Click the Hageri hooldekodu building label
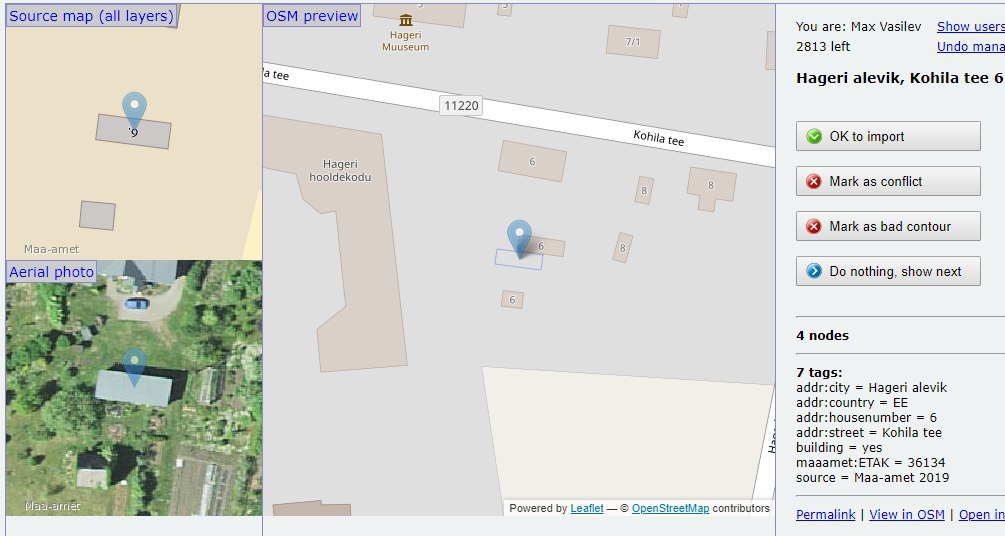Screen dimensions: 1005x536 [340, 171]
